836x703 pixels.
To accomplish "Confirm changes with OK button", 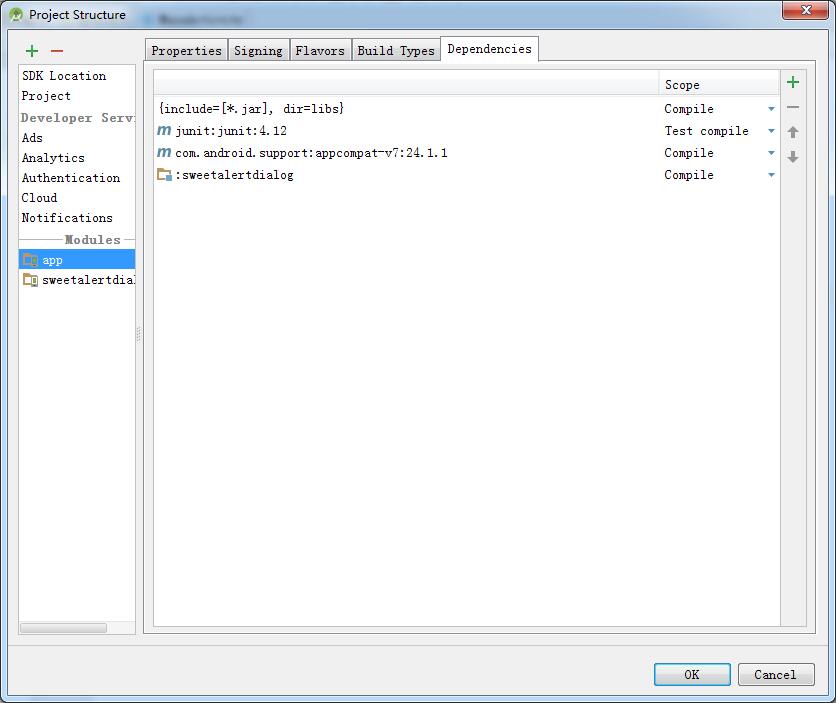I will [692, 674].
